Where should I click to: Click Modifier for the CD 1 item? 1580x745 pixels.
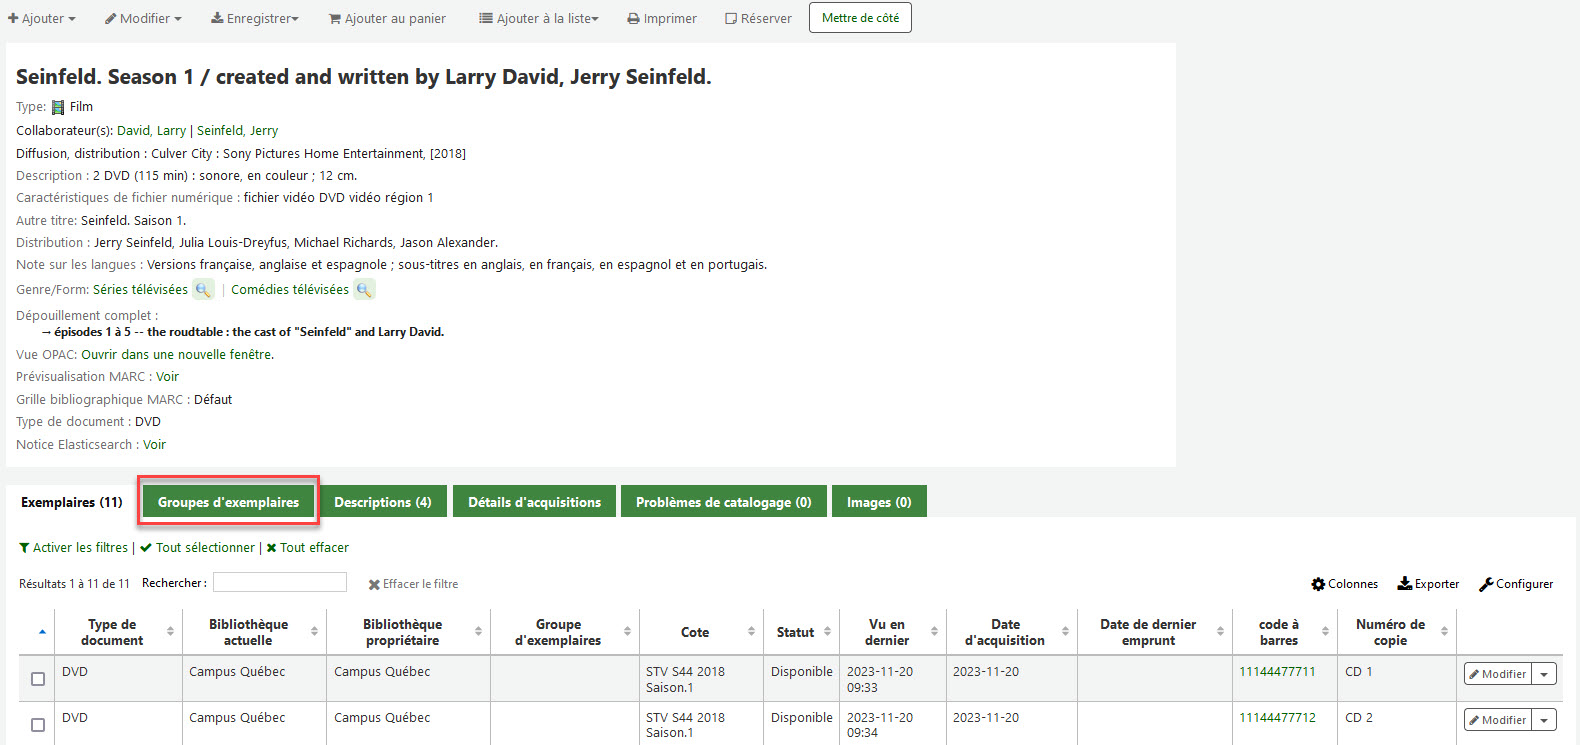pos(1498,674)
